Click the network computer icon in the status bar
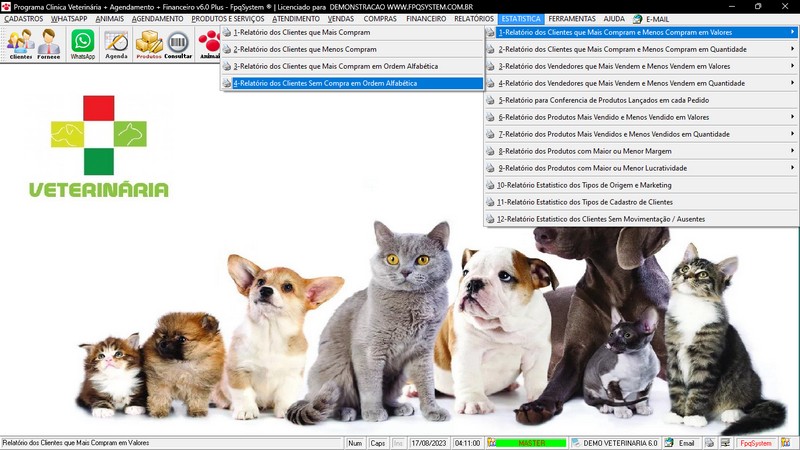This screenshot has height=450, width=800. pos(725,443)
